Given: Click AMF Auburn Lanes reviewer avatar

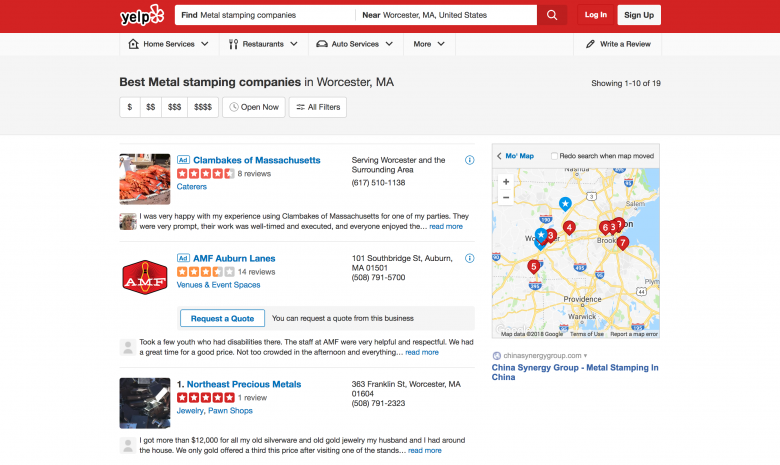Looking at the screenshot, I should point(128,347).
